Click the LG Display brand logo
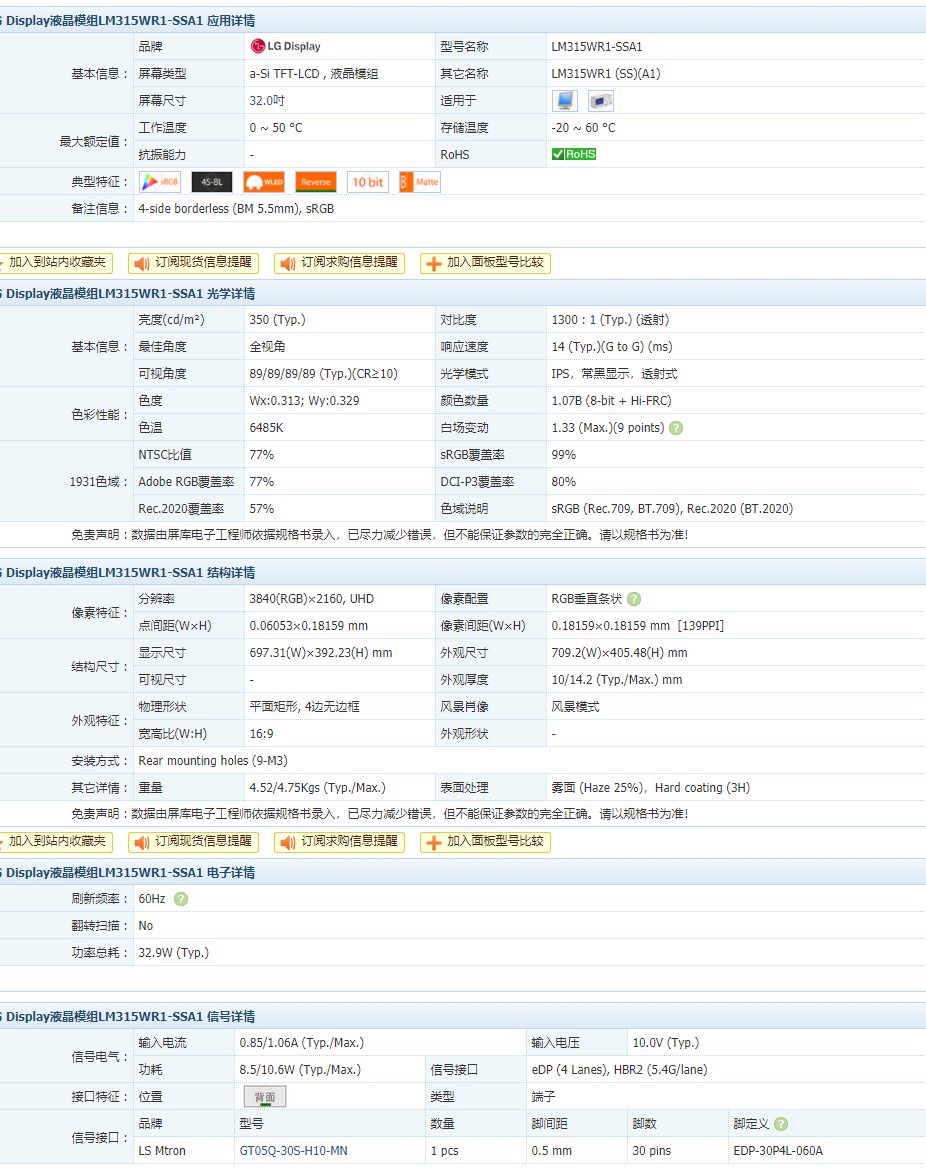Viewport: 926px width, 1169px height. pyautogui.click(x=286, y=46)
